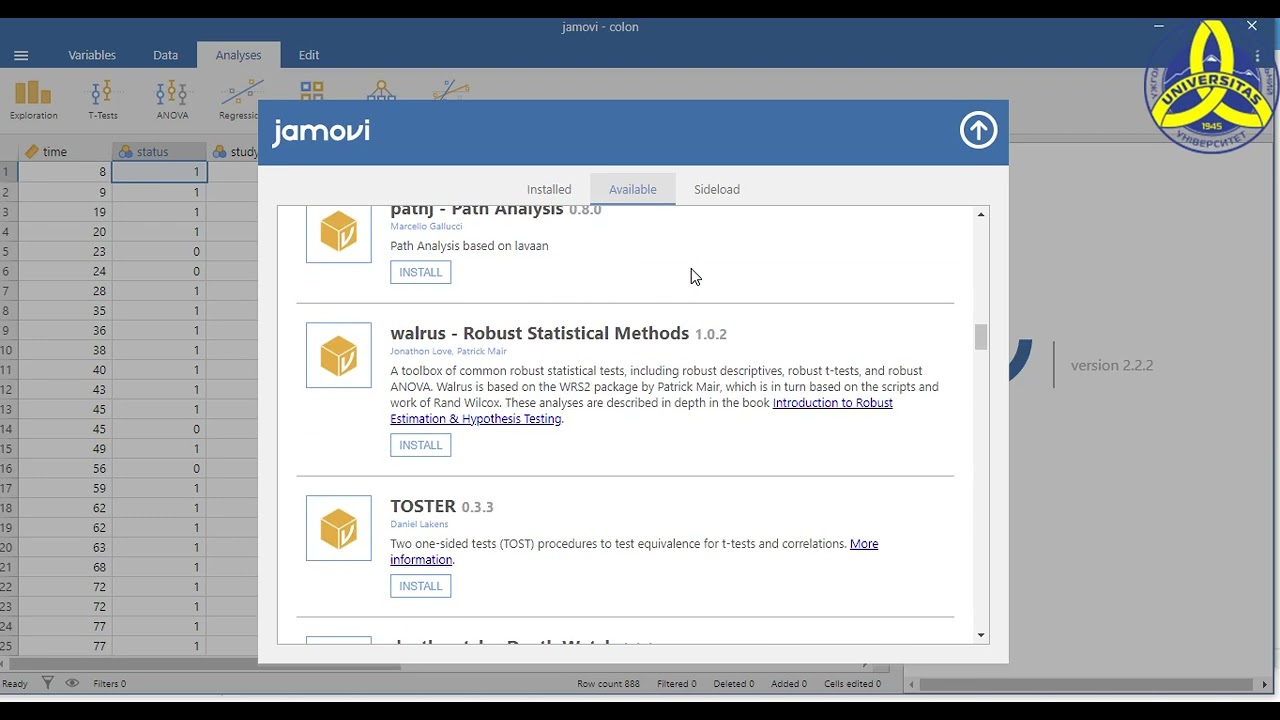1280x720 pixels.
Task: Open the Exploration analyses menu
Action: point(34,100)
